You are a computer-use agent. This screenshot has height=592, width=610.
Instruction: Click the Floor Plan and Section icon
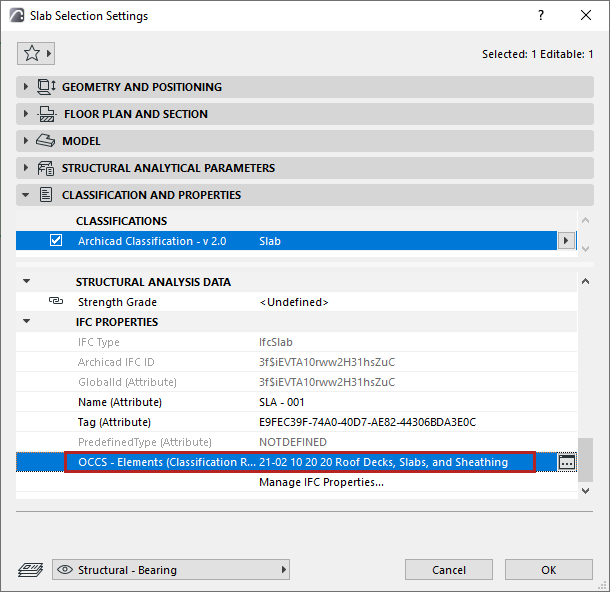click(x=47, y=114)
